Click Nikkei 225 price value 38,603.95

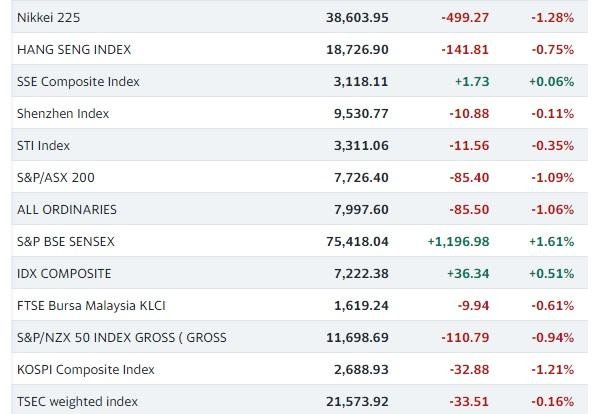click(357, 18)
